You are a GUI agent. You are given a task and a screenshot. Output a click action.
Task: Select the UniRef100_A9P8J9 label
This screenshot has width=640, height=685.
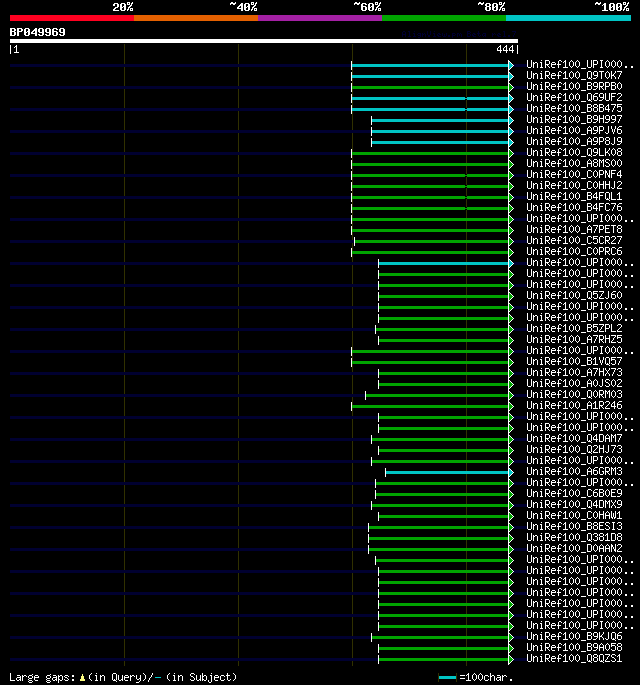574,142
